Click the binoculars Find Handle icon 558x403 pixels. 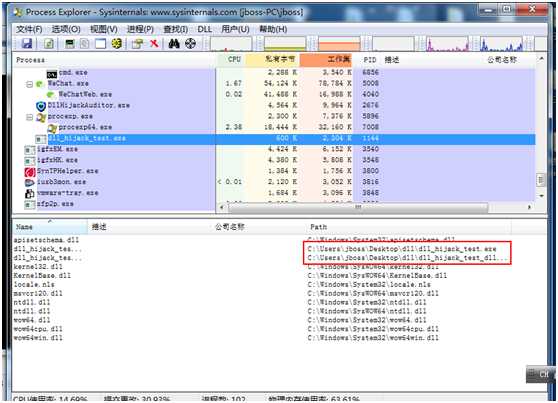pos(174,43)
